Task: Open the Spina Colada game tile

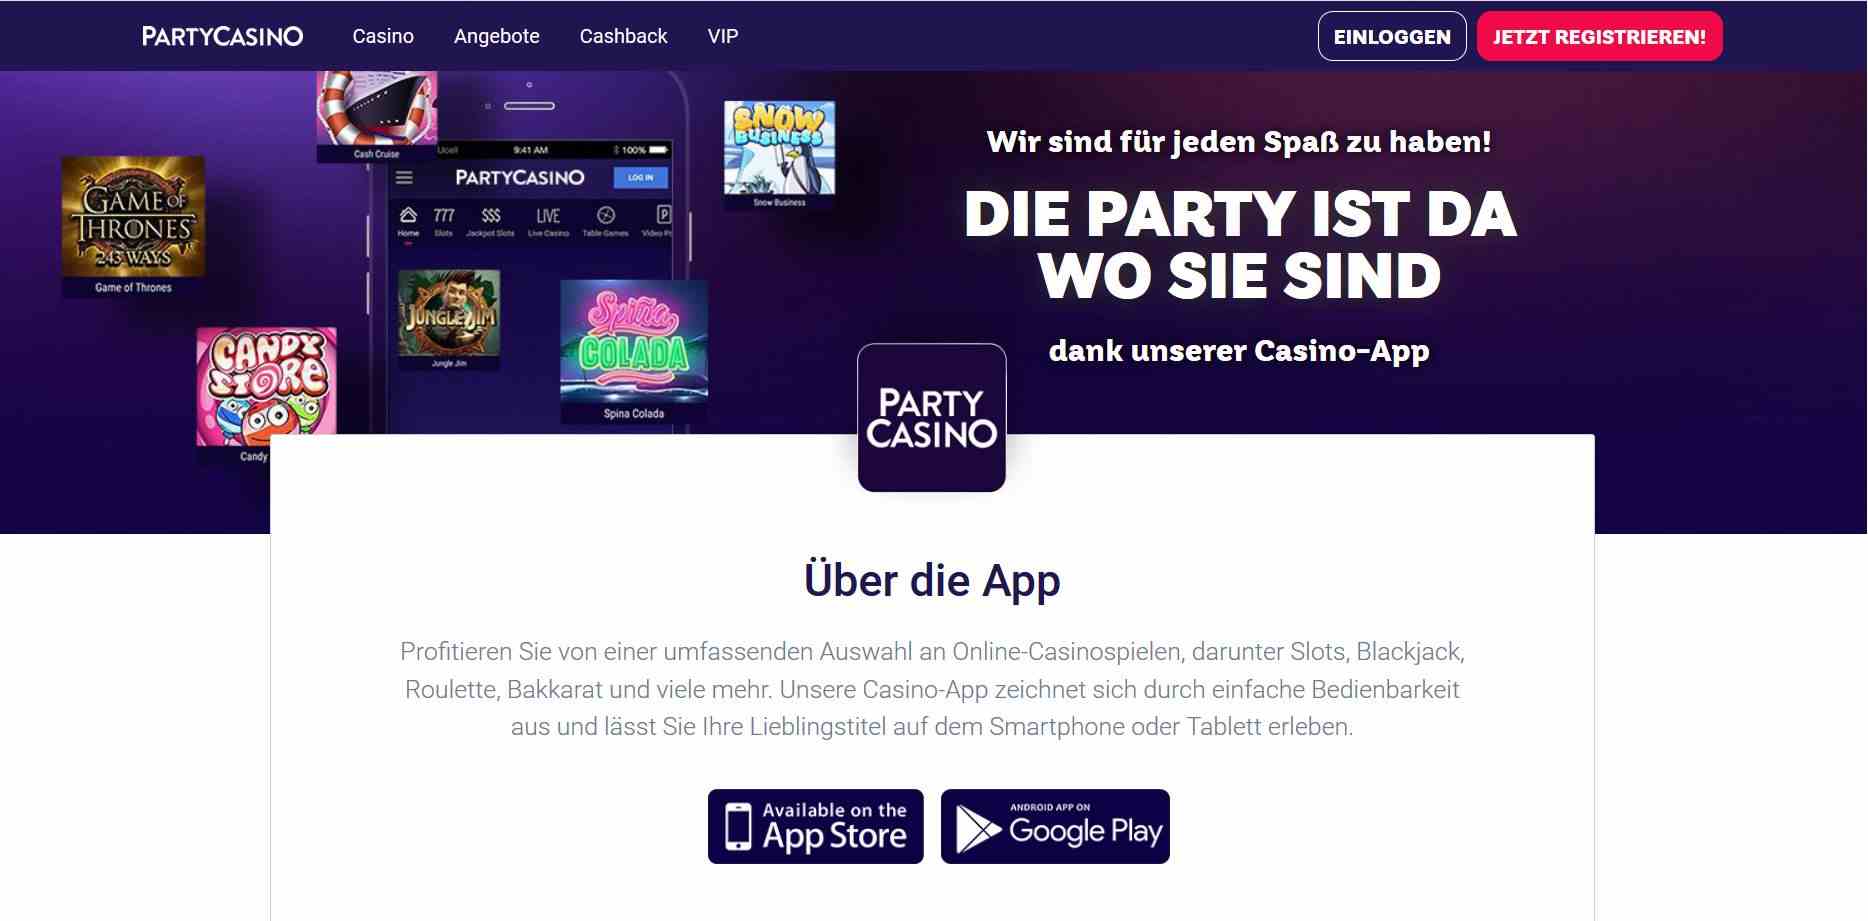Action: pyautogui.click(x=634, y=350)
